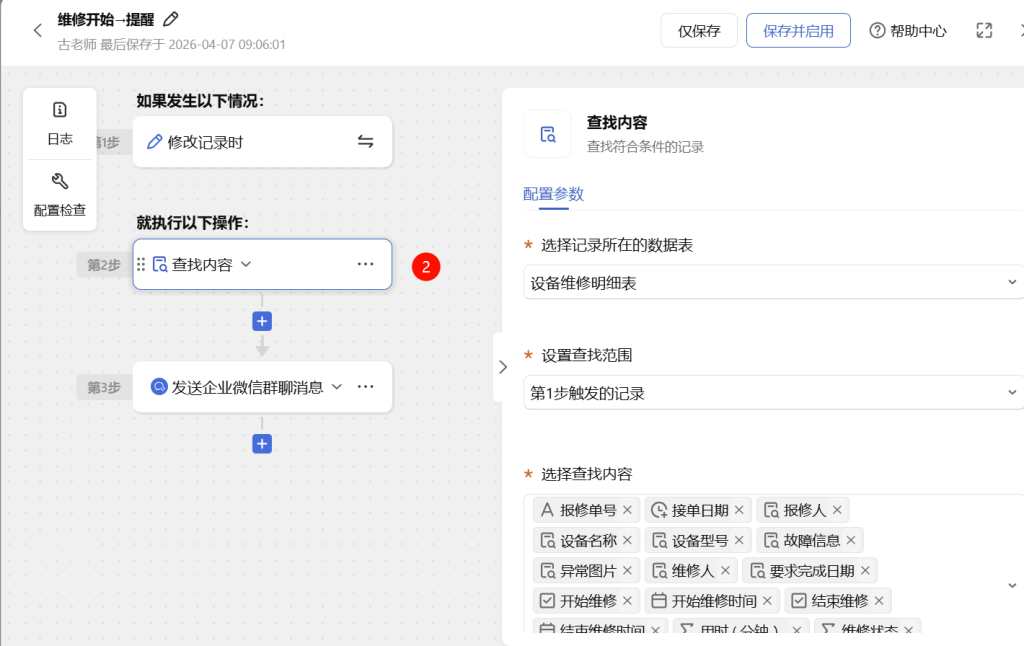Click the 开始维修时间 tag text
Image resolution: width=1024 pixels, height=646 pixels.
tap(714, 601)
